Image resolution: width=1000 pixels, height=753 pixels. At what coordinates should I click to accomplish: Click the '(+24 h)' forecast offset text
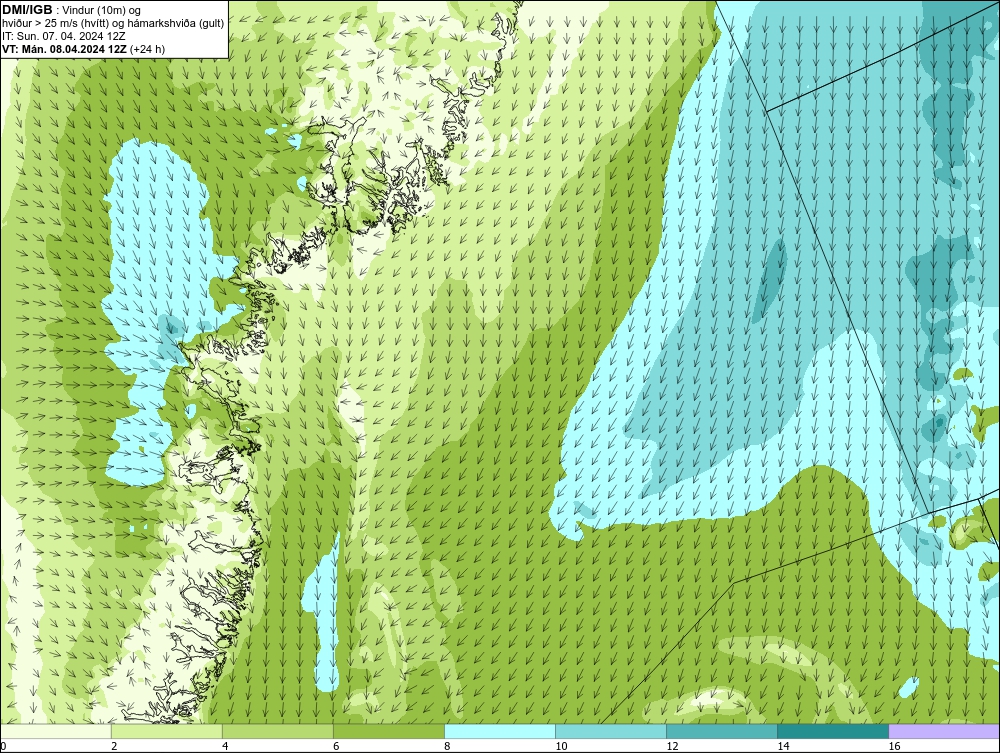click(147, 49)
